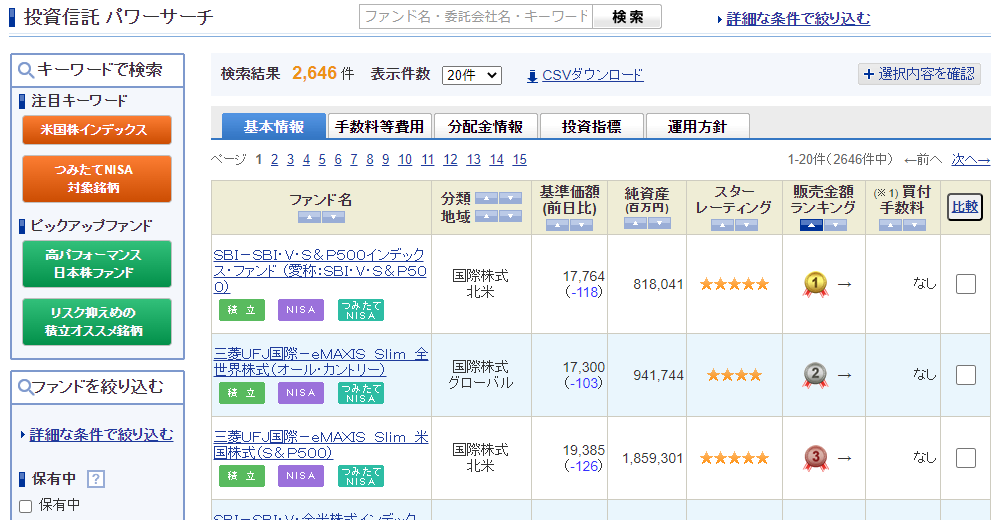This screenshot has height=520, width=1002.
Task: Sort 買付手数料 ascending arrow
Action: tap(890, 225)
